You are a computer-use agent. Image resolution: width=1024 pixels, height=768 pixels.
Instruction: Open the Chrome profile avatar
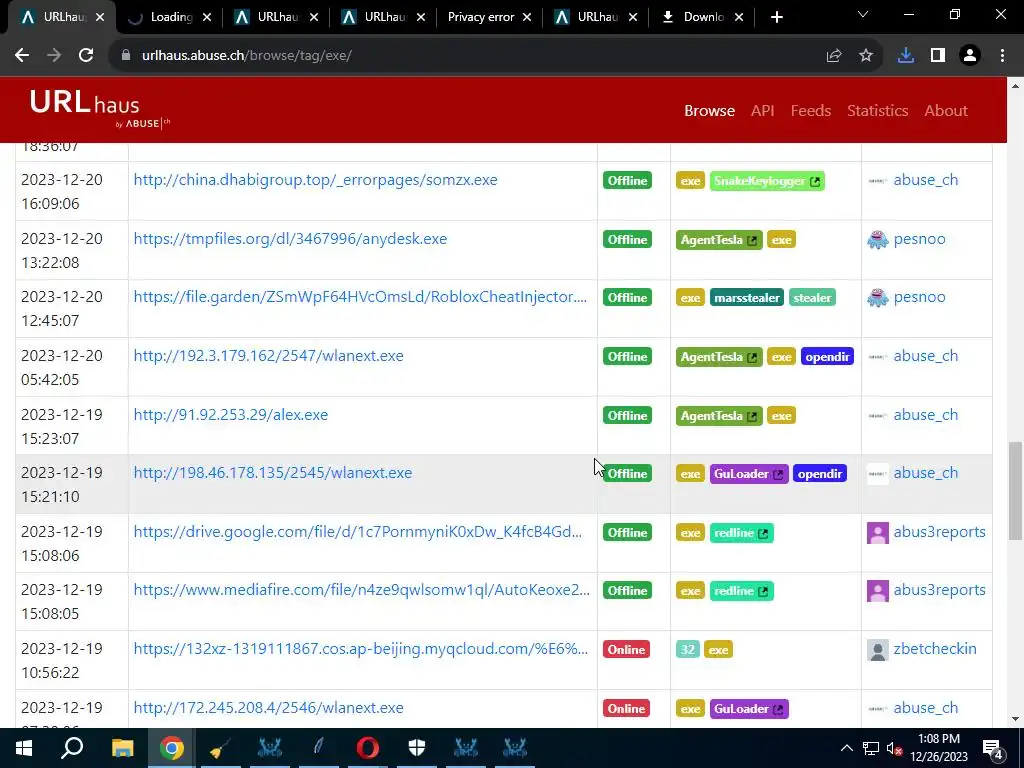pyautogui.click(x=970, y=56)
